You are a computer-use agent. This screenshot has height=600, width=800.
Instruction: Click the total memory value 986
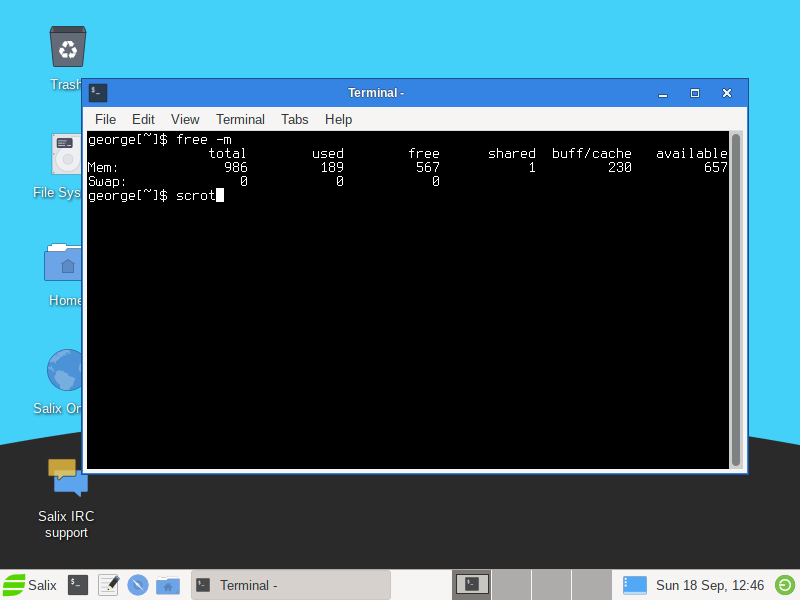click(236, 167)
